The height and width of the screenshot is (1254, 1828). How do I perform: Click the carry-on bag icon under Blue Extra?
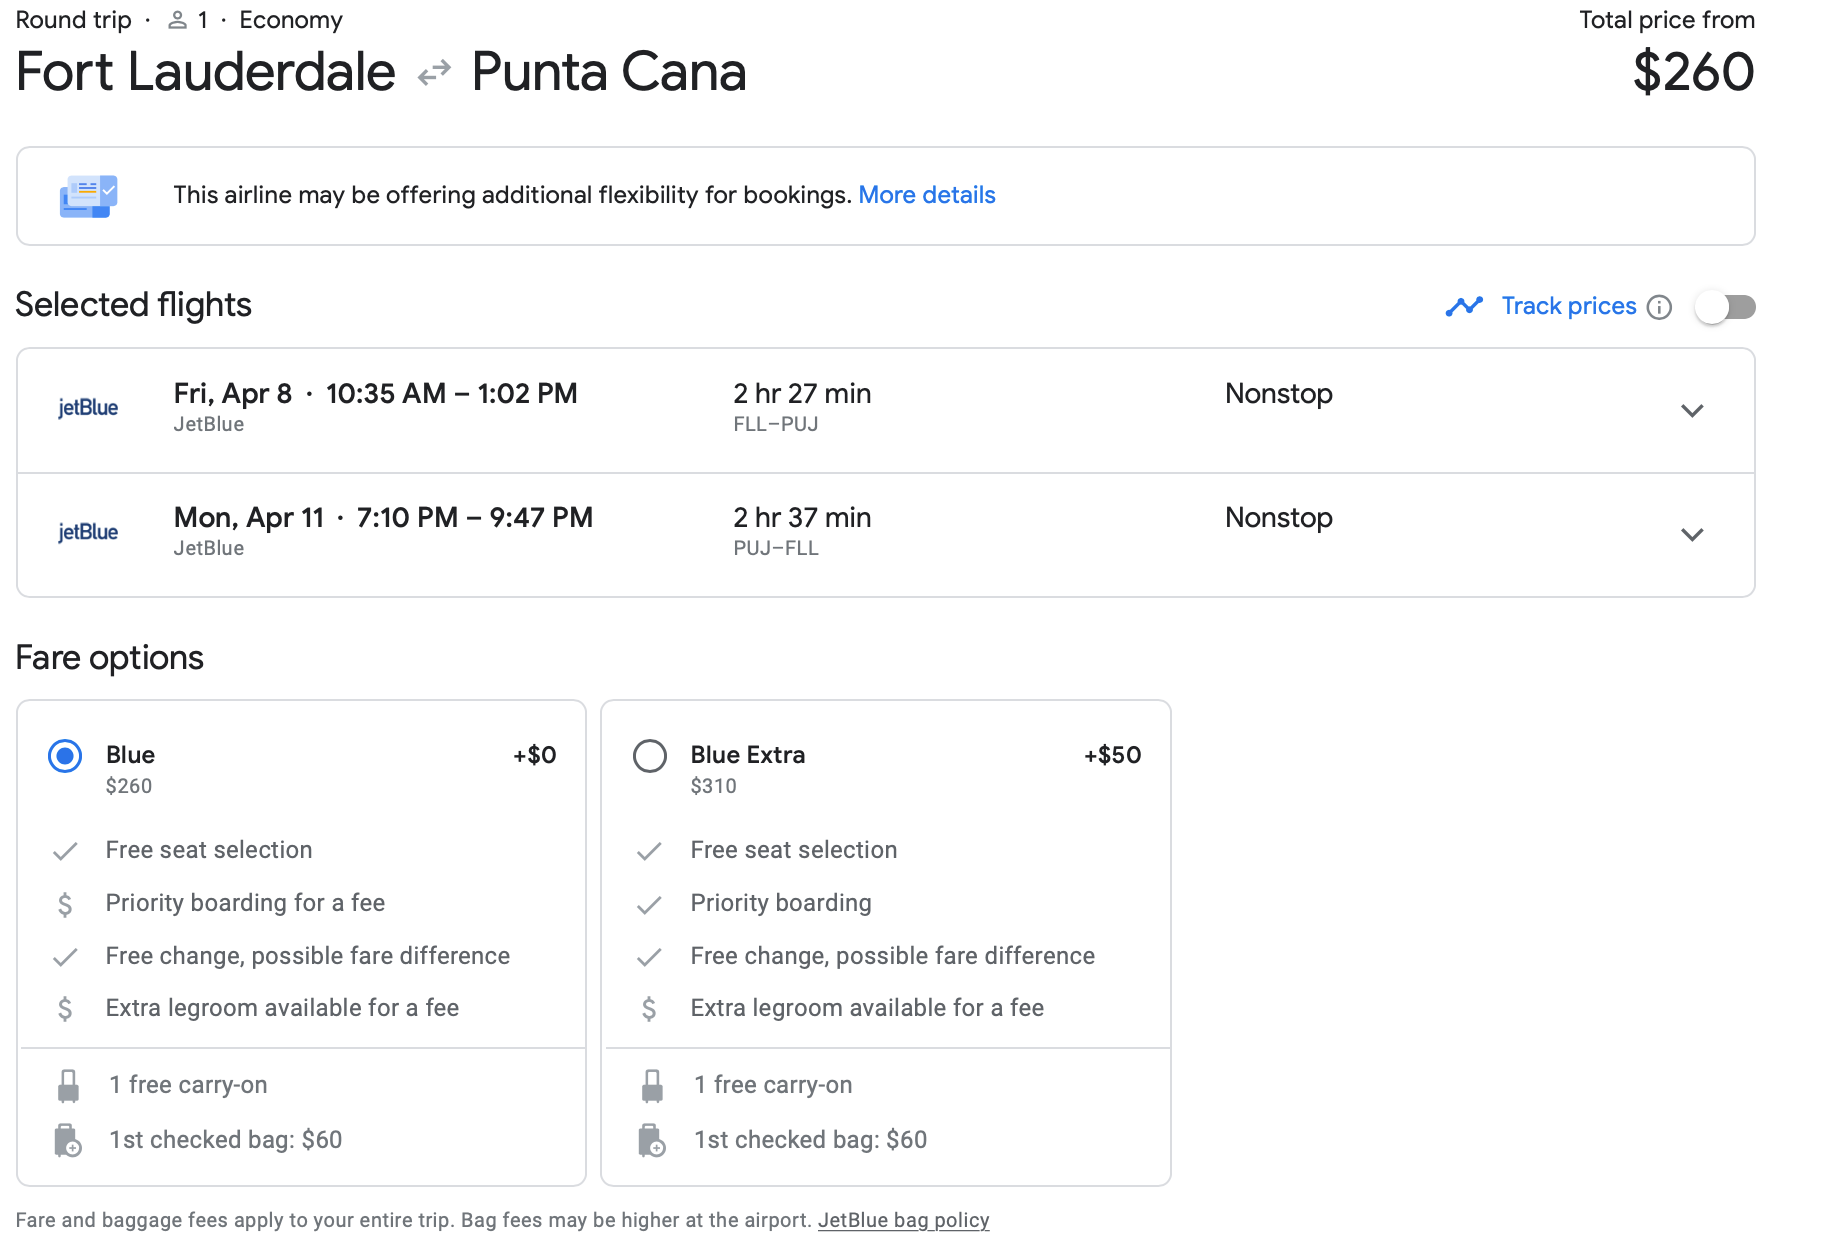click(652, 1086)
